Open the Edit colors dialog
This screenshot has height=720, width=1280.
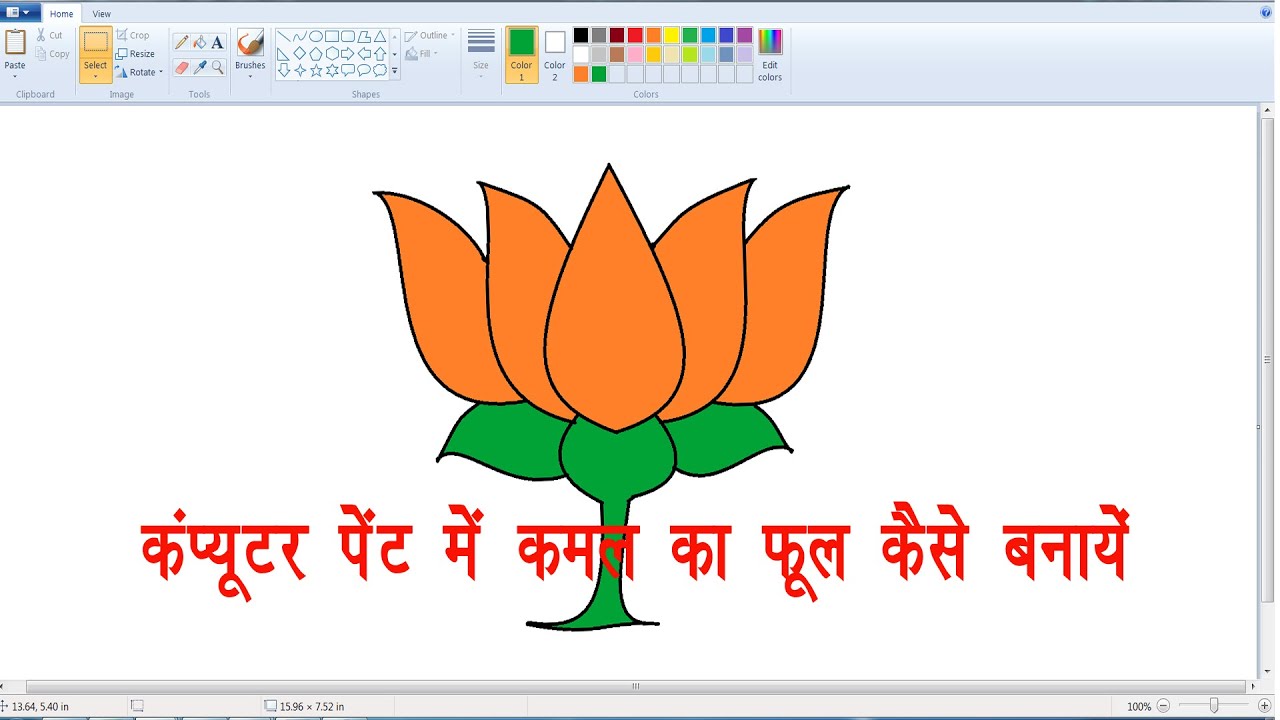coord(770,55)
